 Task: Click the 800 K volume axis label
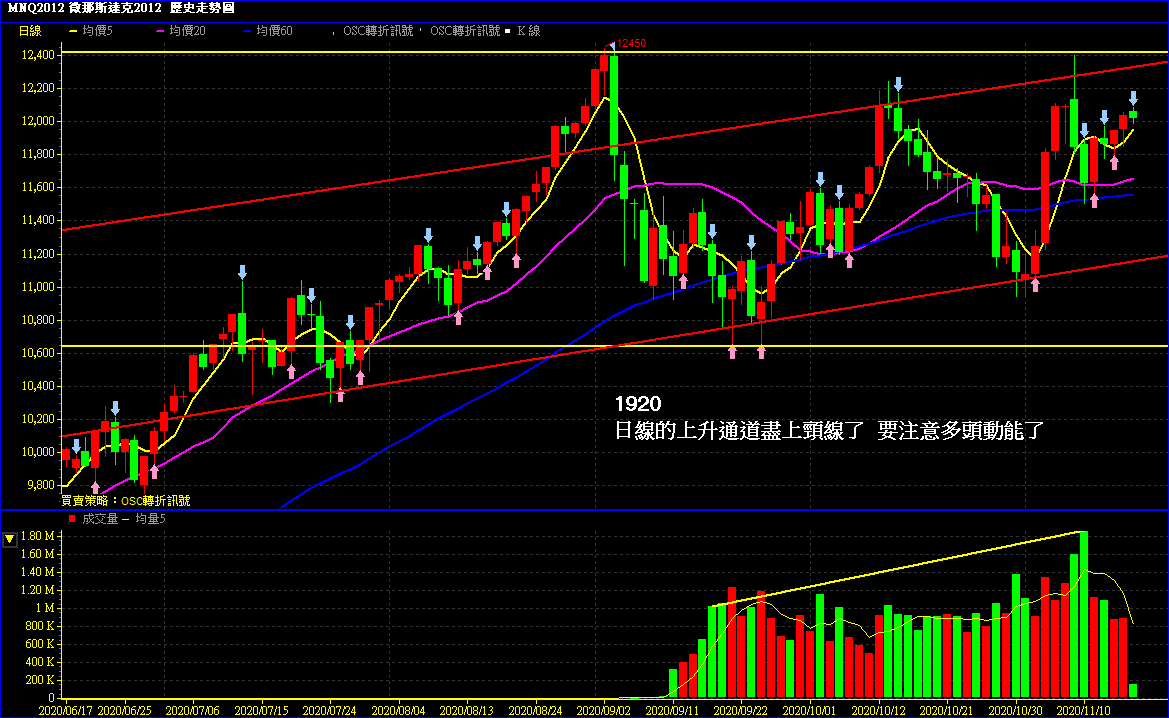click(40, 626)
